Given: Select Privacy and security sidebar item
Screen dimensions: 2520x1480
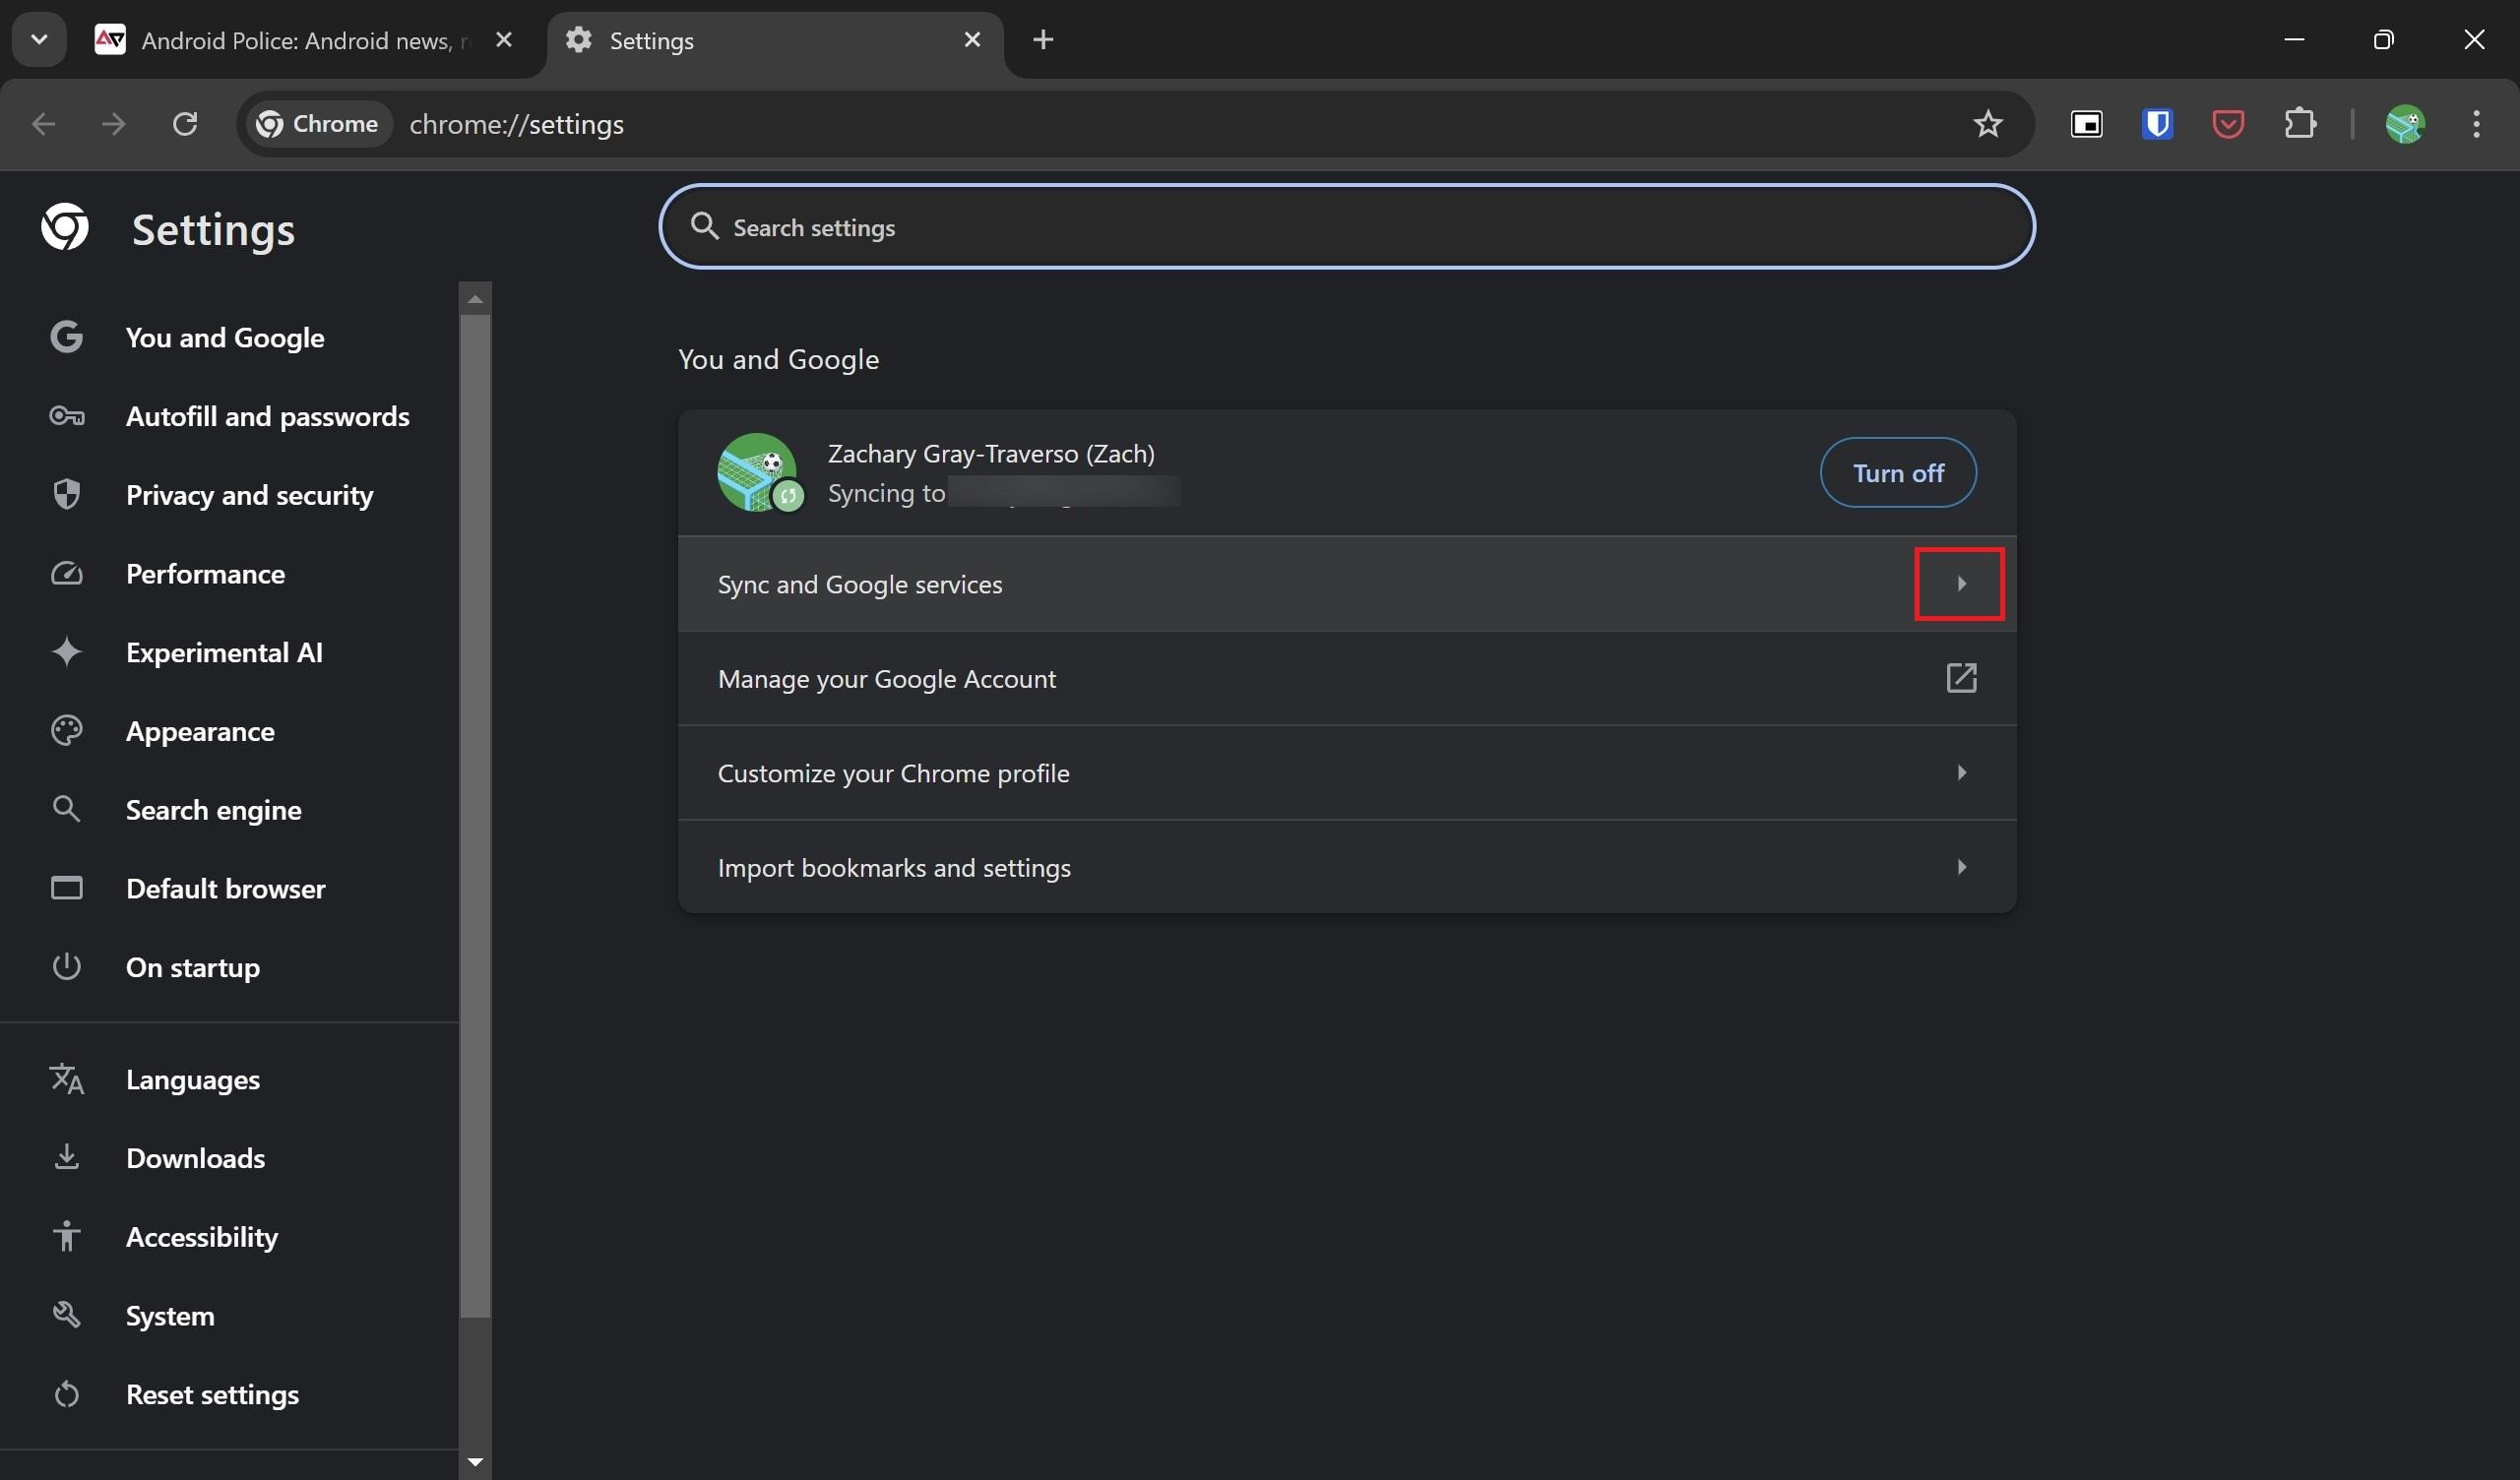Looking at the screenshot, I should pos(248,495).
